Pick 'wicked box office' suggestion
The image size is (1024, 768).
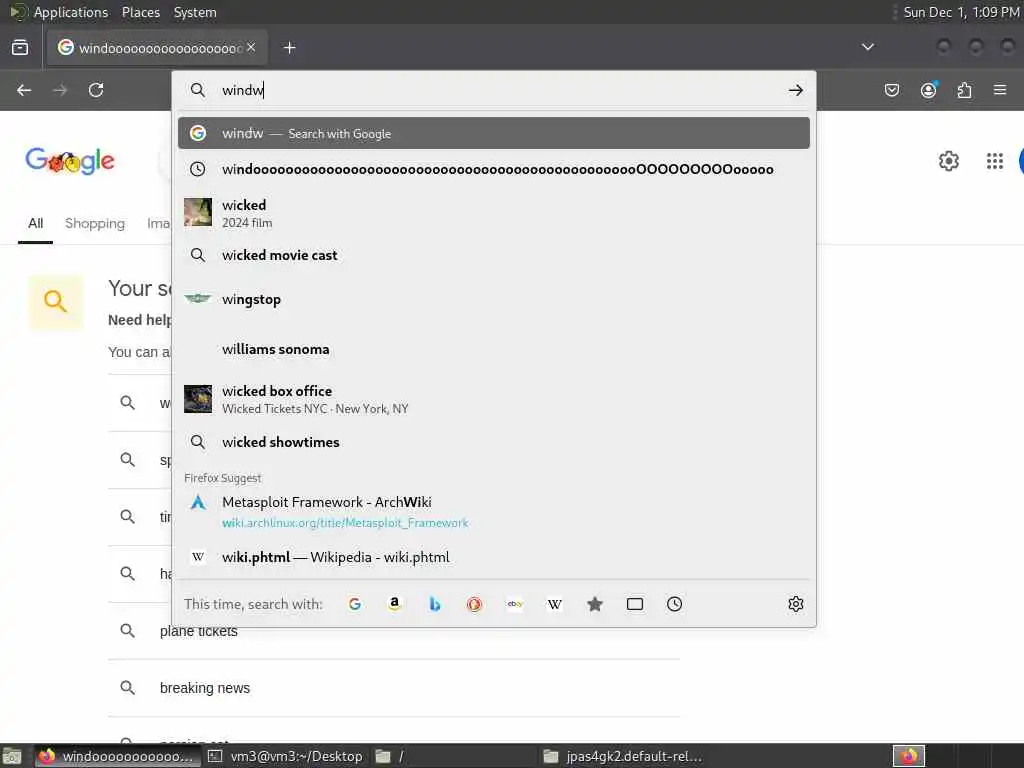(494, 399)
